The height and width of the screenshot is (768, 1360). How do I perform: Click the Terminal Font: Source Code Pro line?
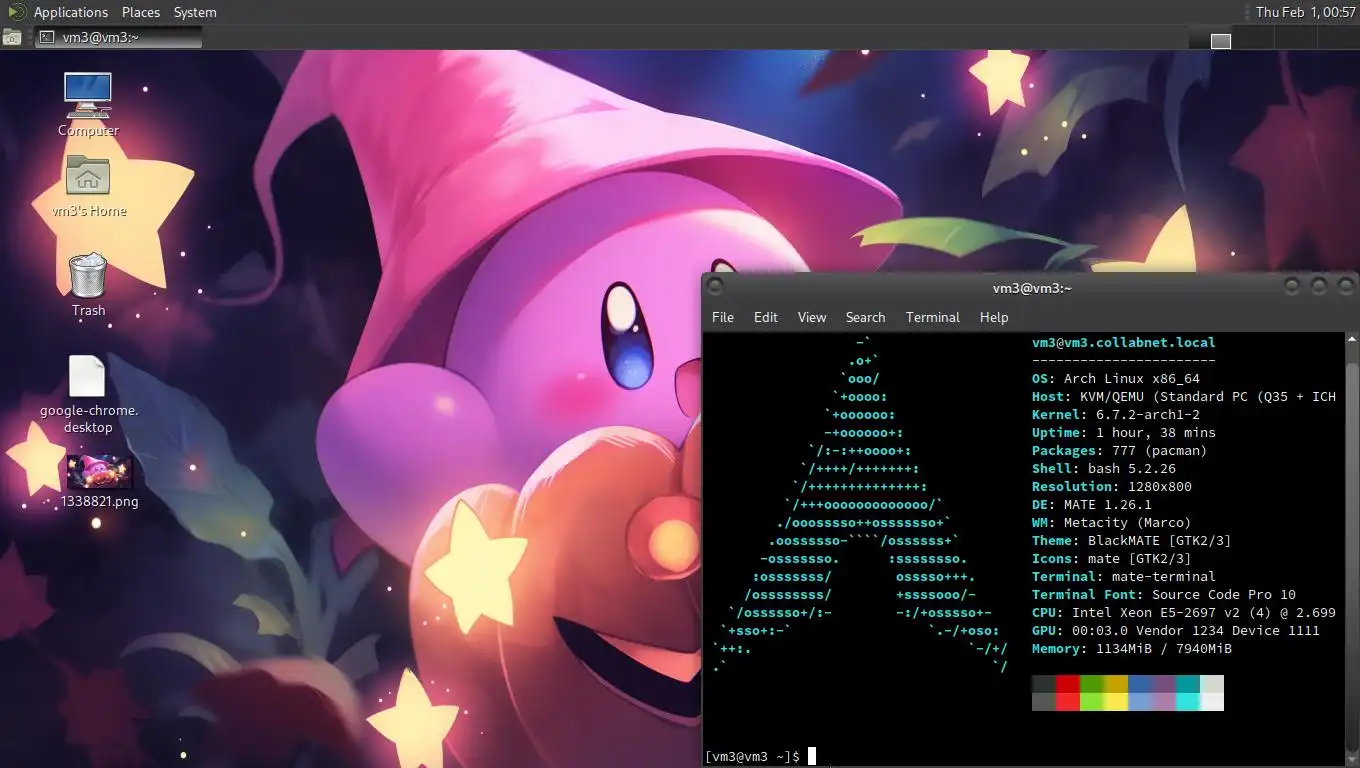(x=1164, y=595)
